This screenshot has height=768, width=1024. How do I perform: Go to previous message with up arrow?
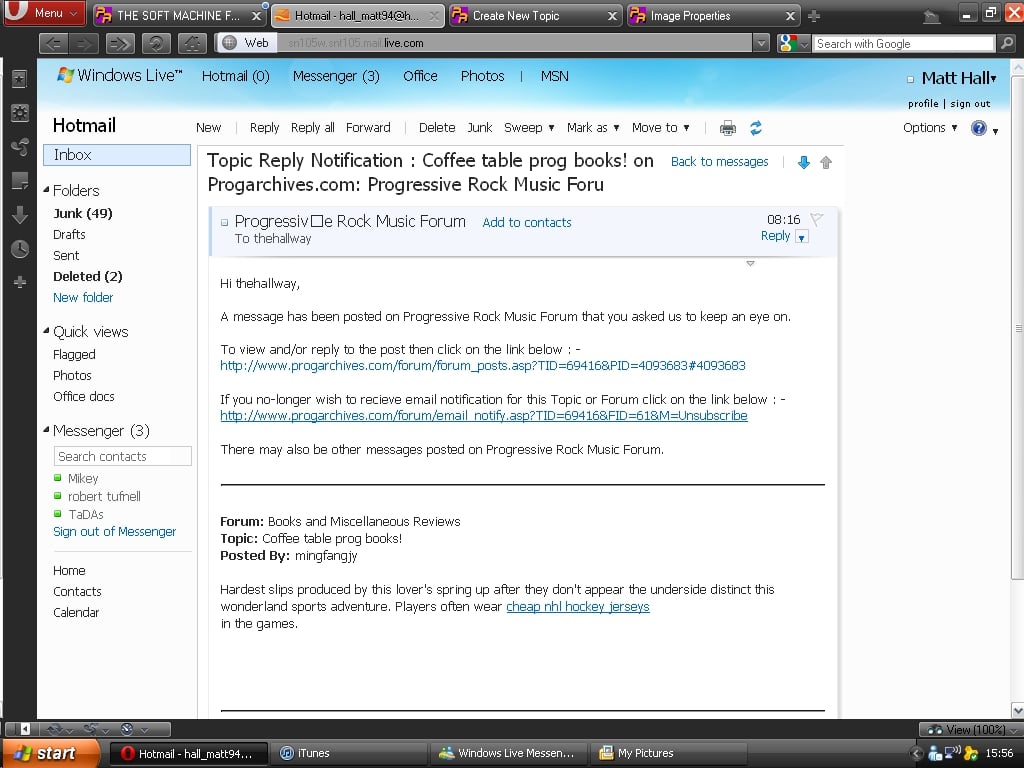[x=826, y=163]
